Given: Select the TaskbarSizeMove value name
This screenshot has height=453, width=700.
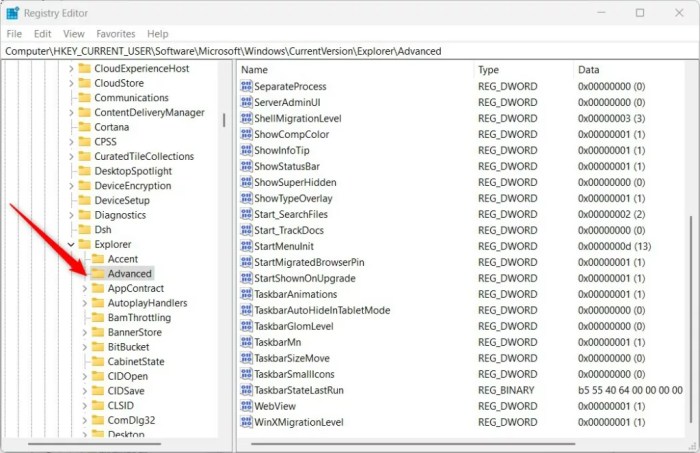Looking at the screenshot, I should (x=292, y=358).
